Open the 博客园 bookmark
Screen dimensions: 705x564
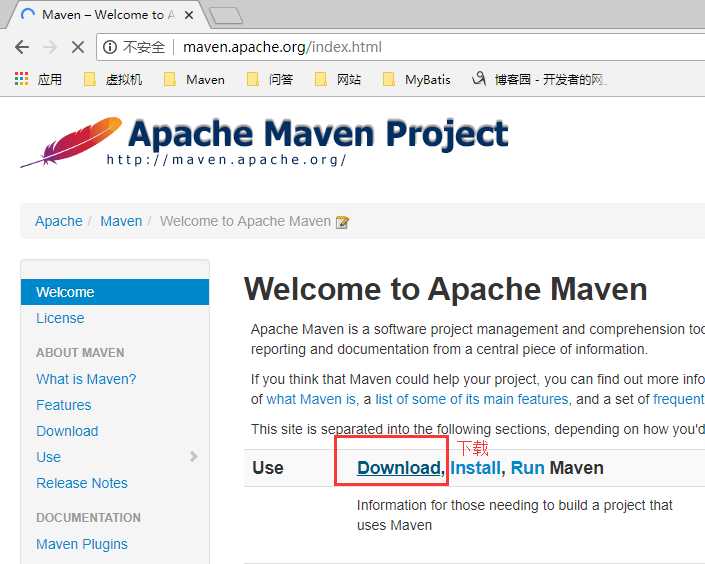click(540, 80)
